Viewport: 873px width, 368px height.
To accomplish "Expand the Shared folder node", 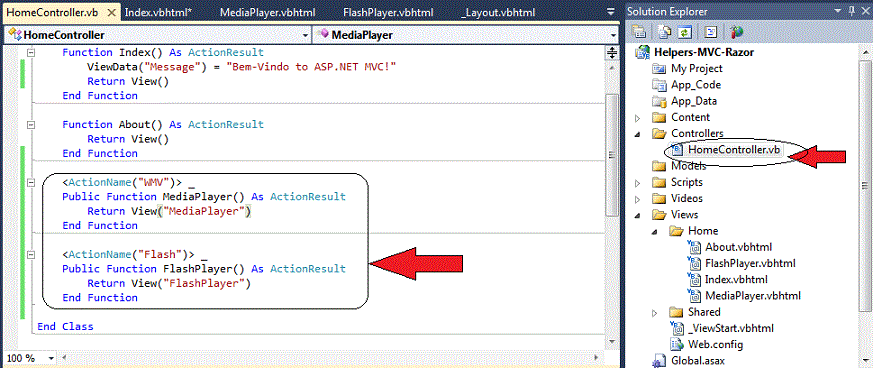I will pyautogui.click(x=655, y=312).
